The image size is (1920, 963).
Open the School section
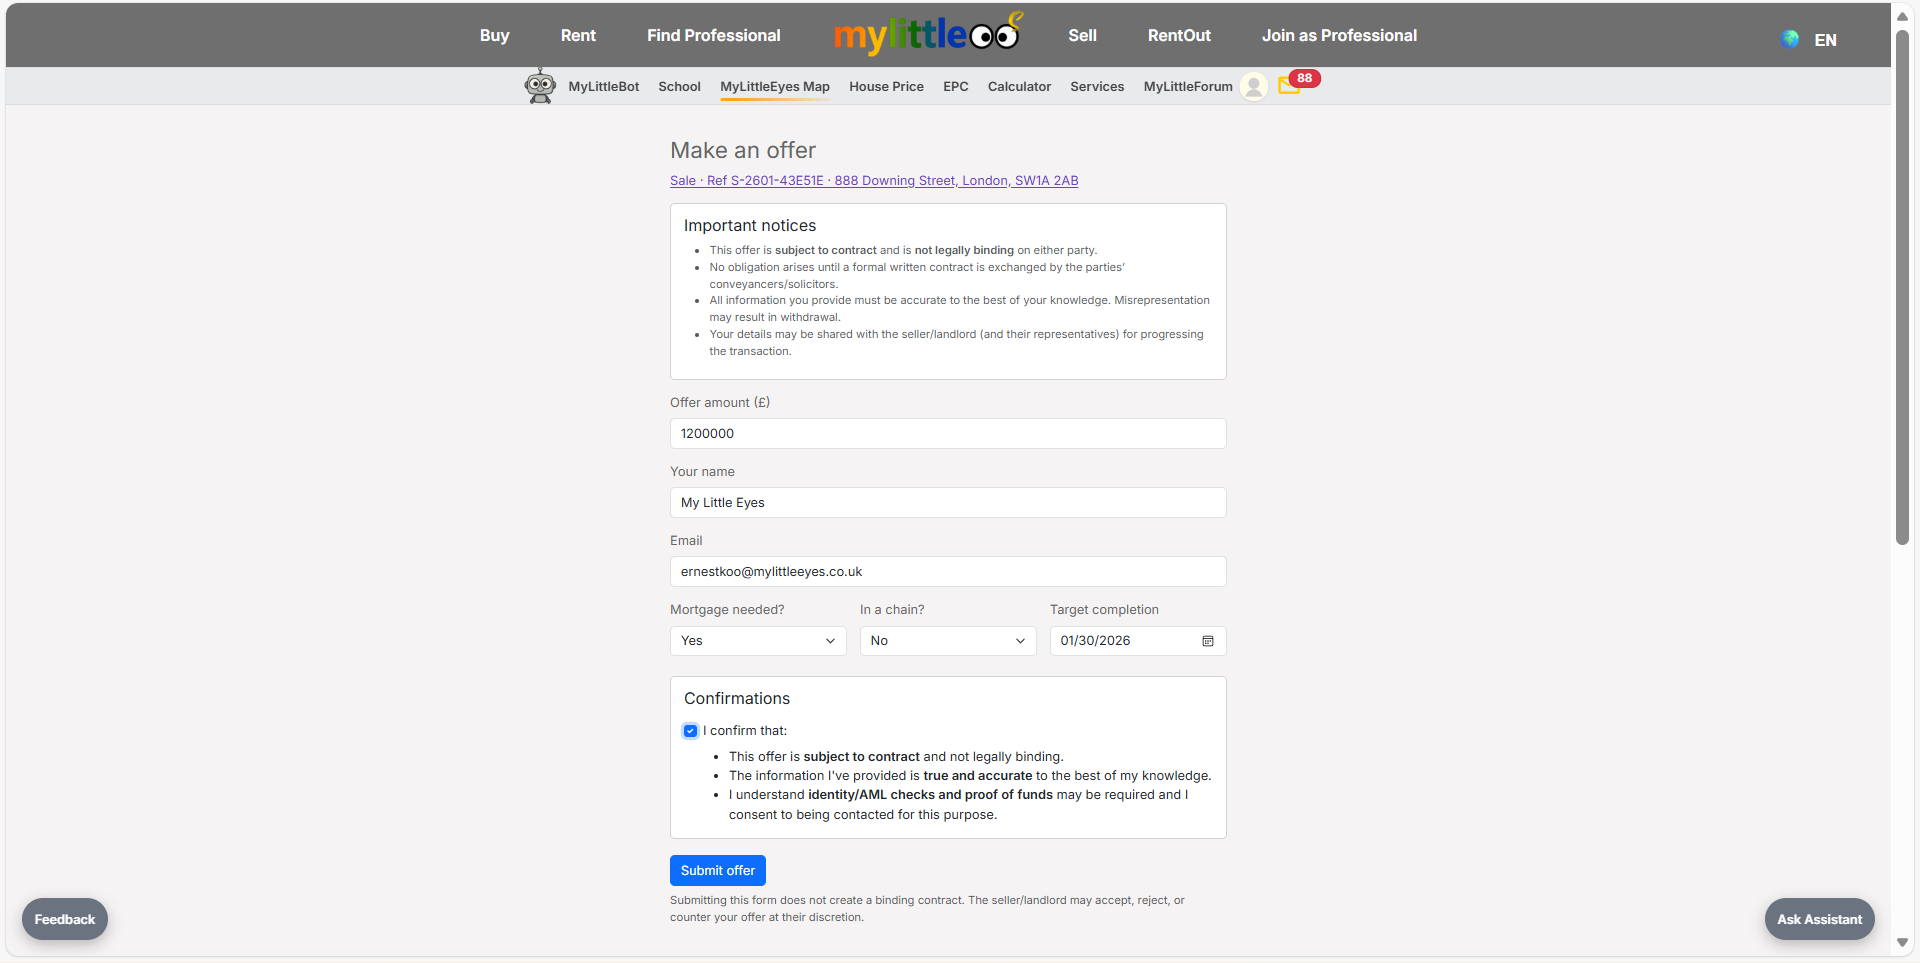click(679, 86)
